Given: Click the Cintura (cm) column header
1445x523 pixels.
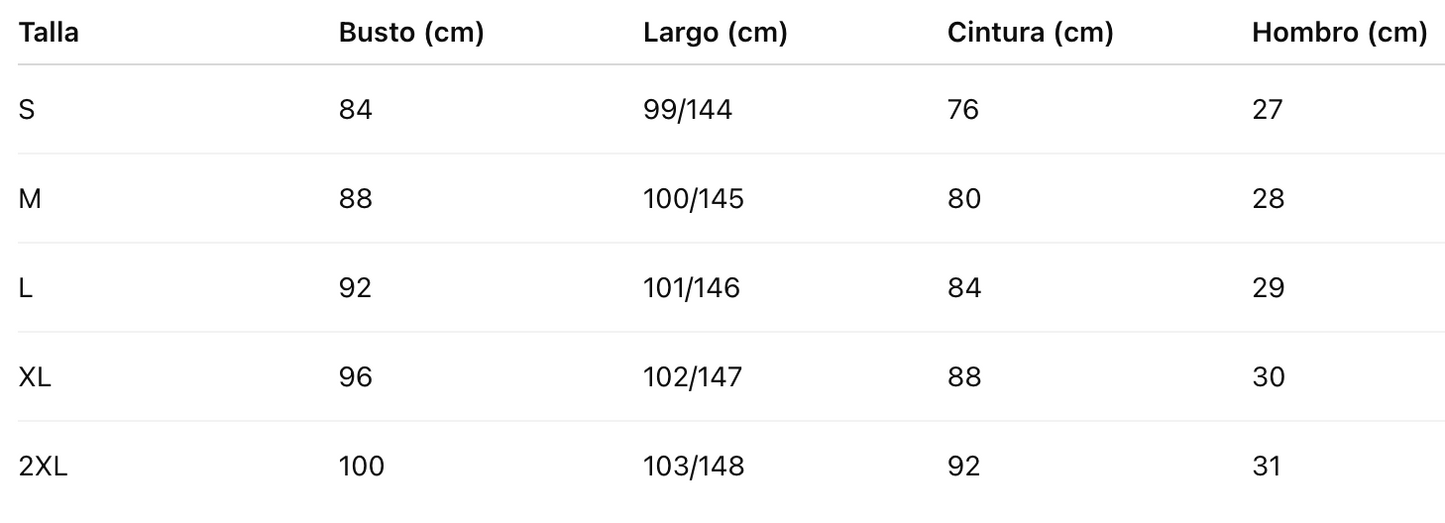Looking at the screenshot, I should [1030, 33].
